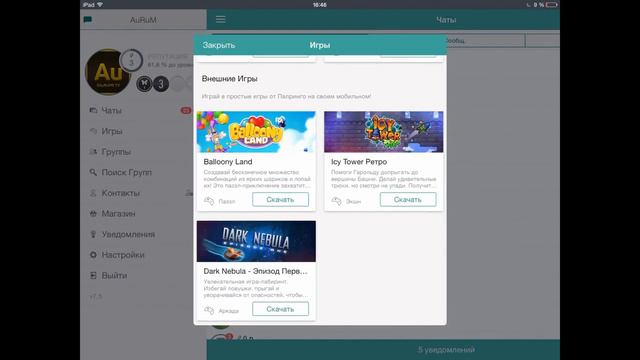The image size is (640, 360).
Task: Click the Wi-Fi icon in status bar
Action: pyautogui.click(x=100, y=4)
